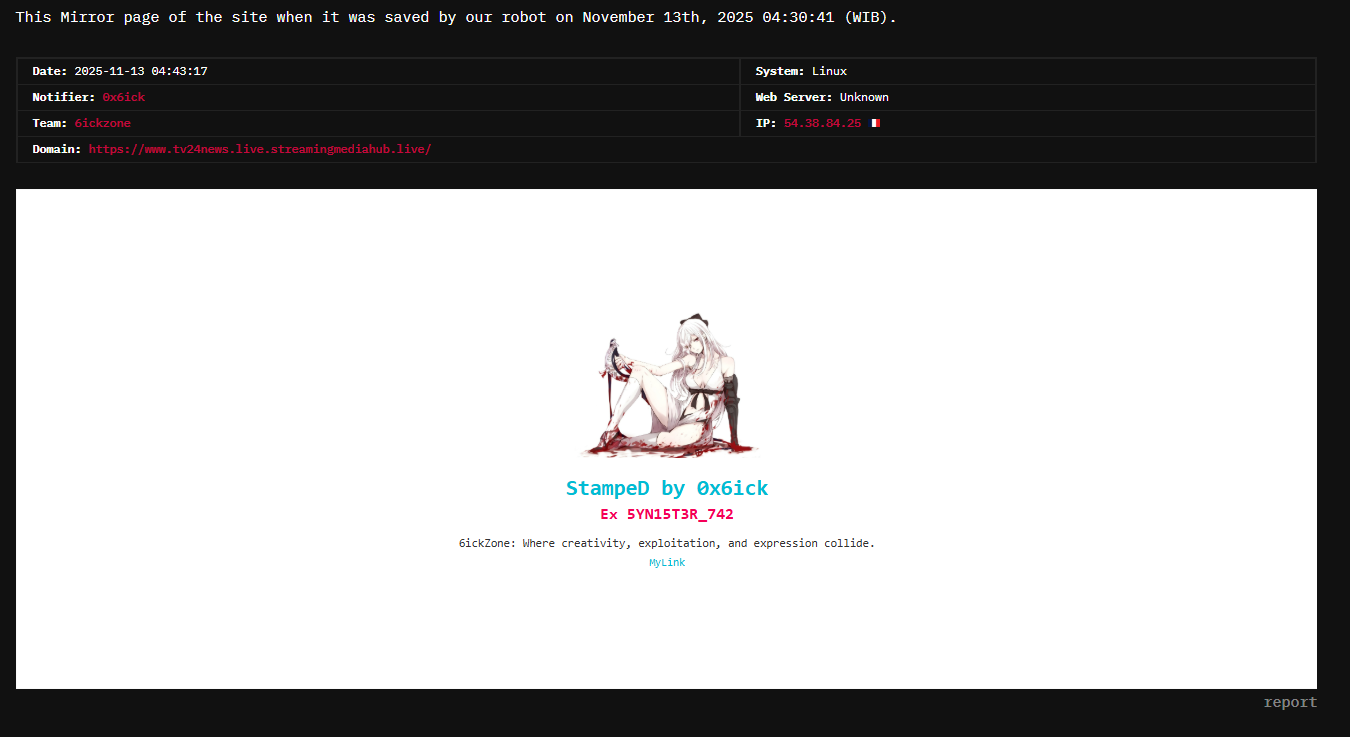
Task: Click the "Ex 5YN15T3R_742" red text
Action: 667,514
